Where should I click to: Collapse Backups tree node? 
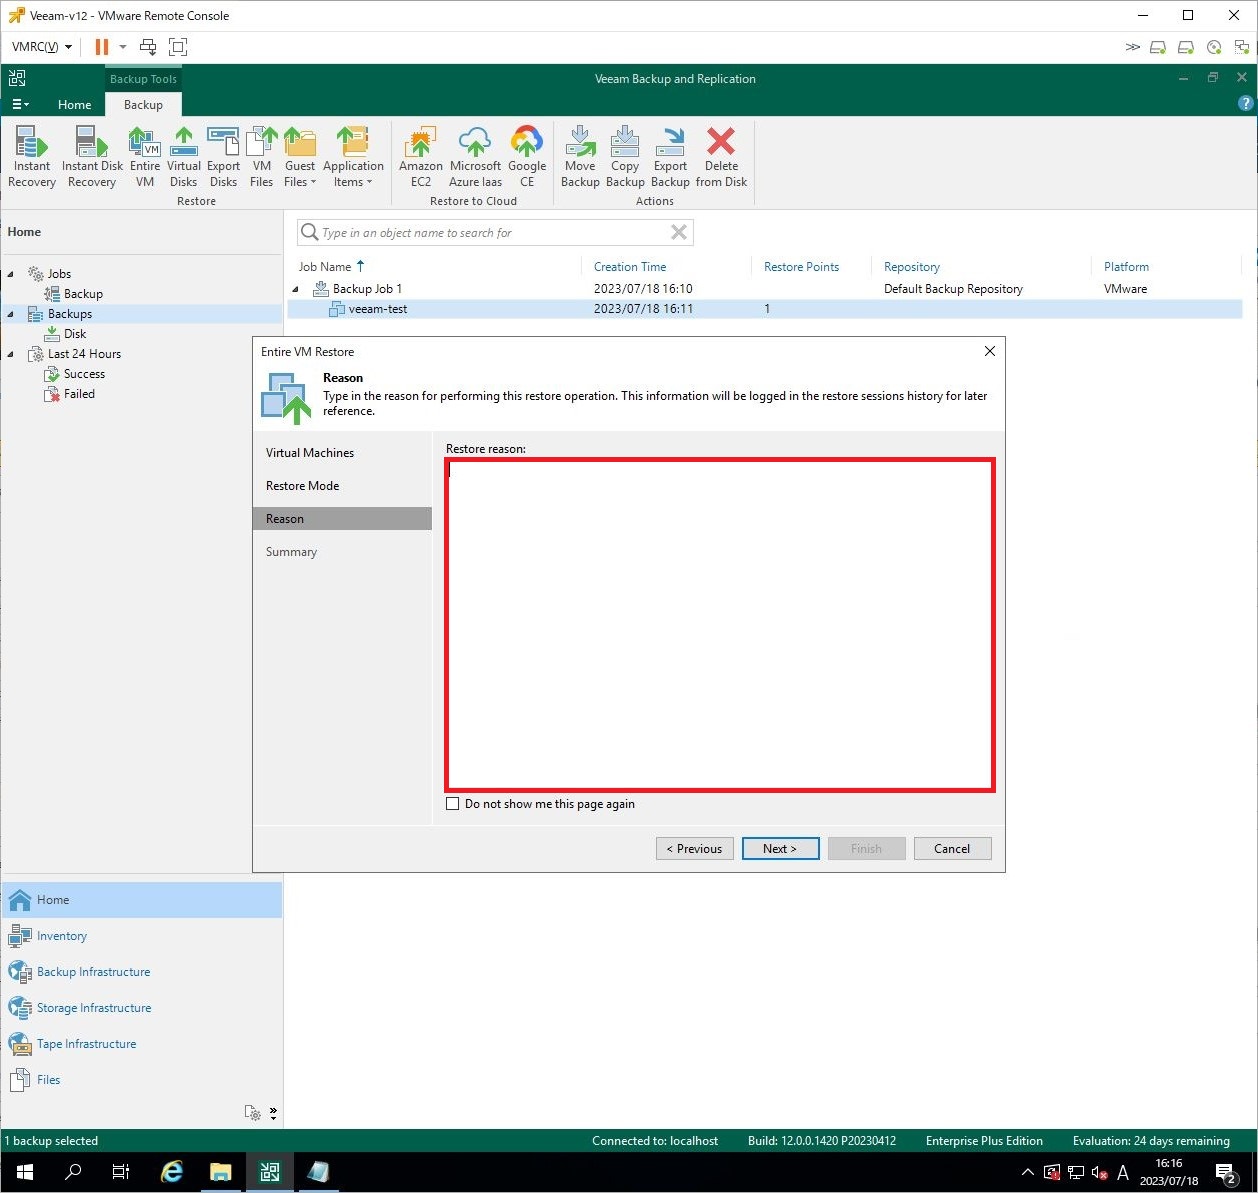click(11, 314)
